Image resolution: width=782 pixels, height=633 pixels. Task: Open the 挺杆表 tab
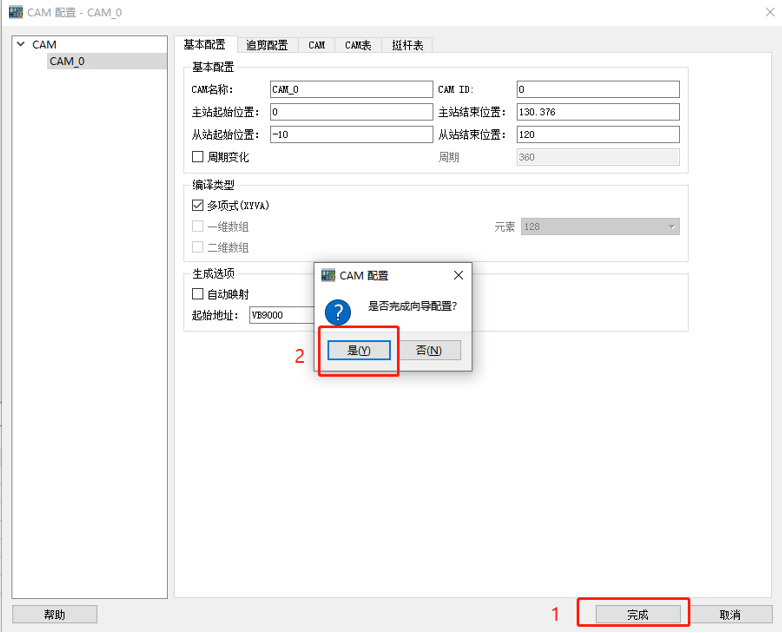point(407,45)
